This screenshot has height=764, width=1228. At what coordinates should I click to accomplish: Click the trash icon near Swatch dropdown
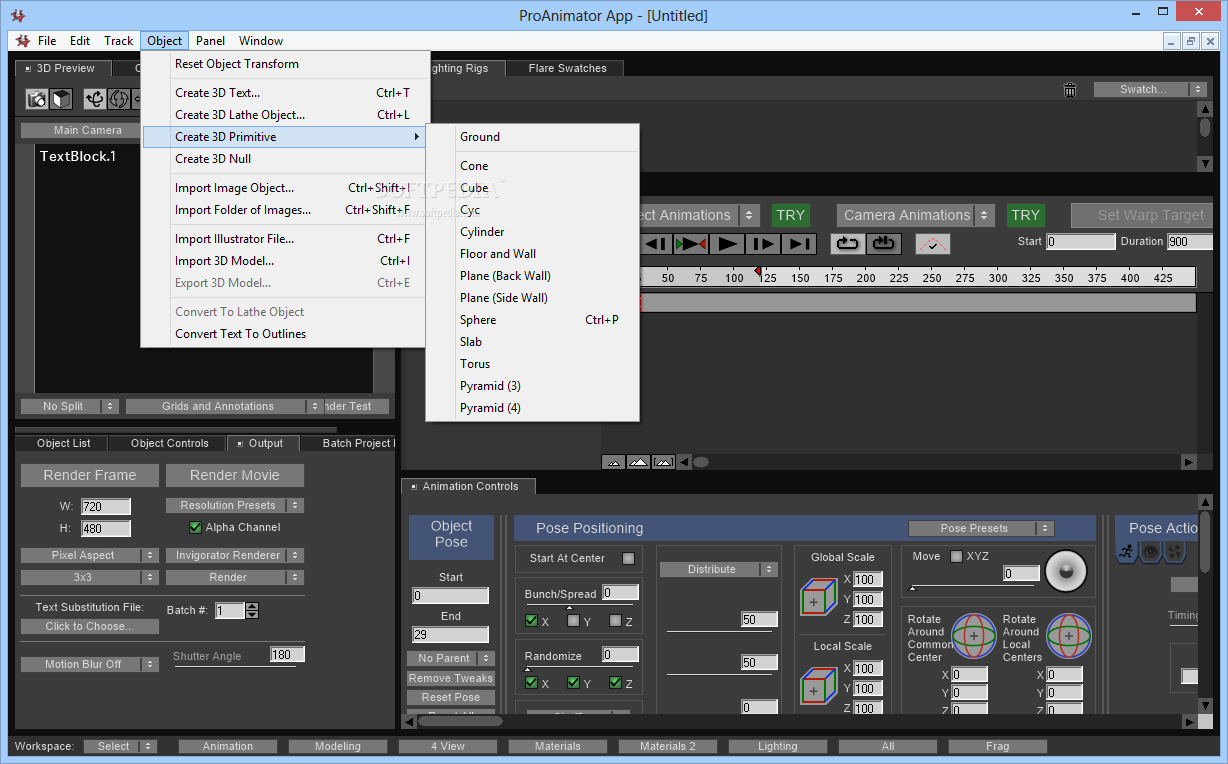coord(1070,90)
